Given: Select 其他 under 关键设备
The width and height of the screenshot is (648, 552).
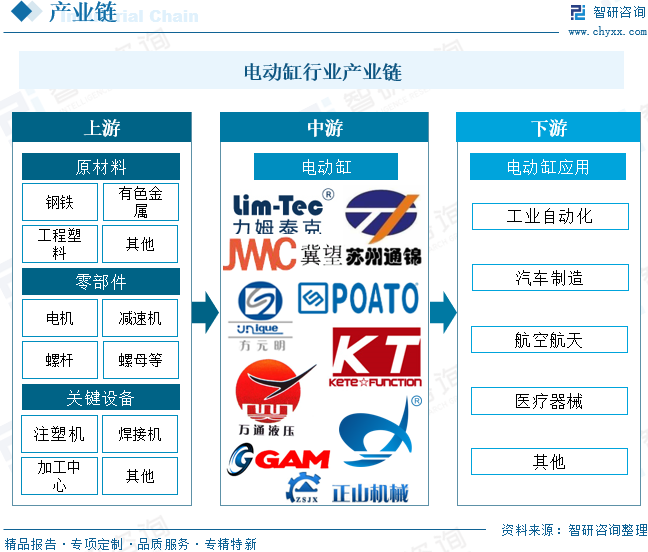Looking at the screenshot, I should 140,476.
